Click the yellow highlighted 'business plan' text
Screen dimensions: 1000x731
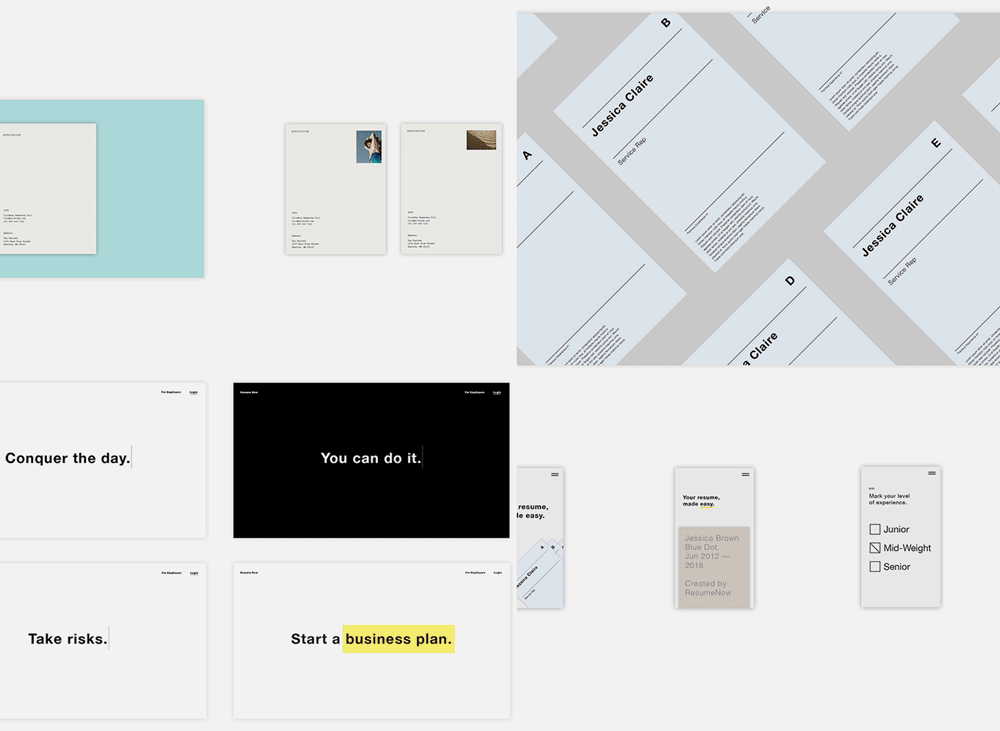point(399,639)
